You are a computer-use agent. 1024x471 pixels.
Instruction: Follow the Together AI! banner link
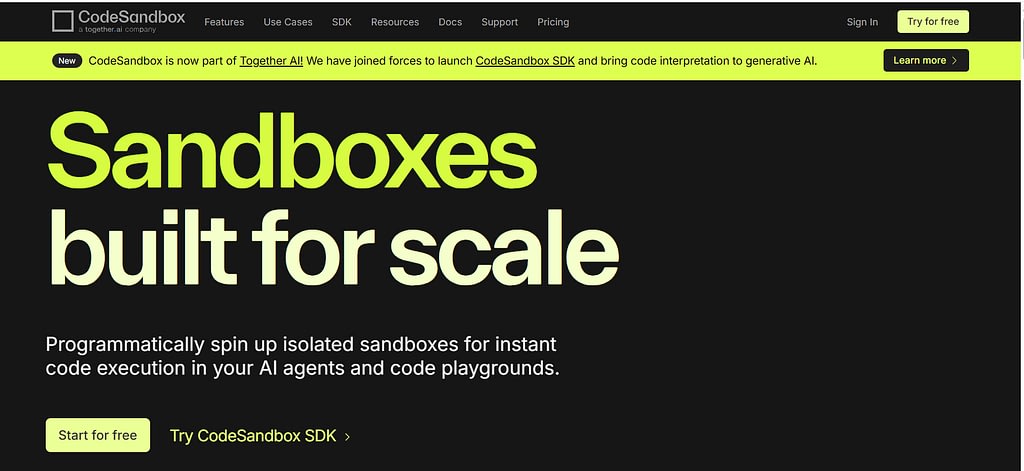pos(273,61)
